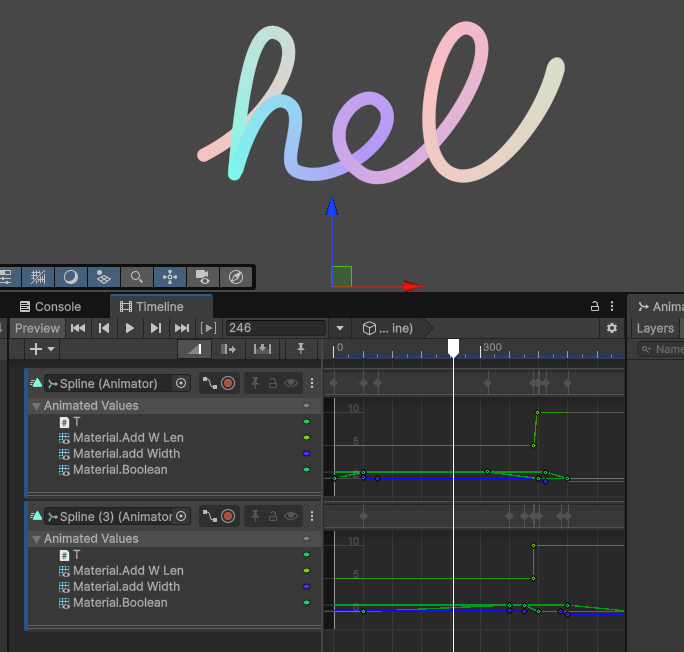The width and height of the screenshot is (684, 652).
Task: Collapse Animated Values under Spline (3)
Action: (x=36, y=539)
